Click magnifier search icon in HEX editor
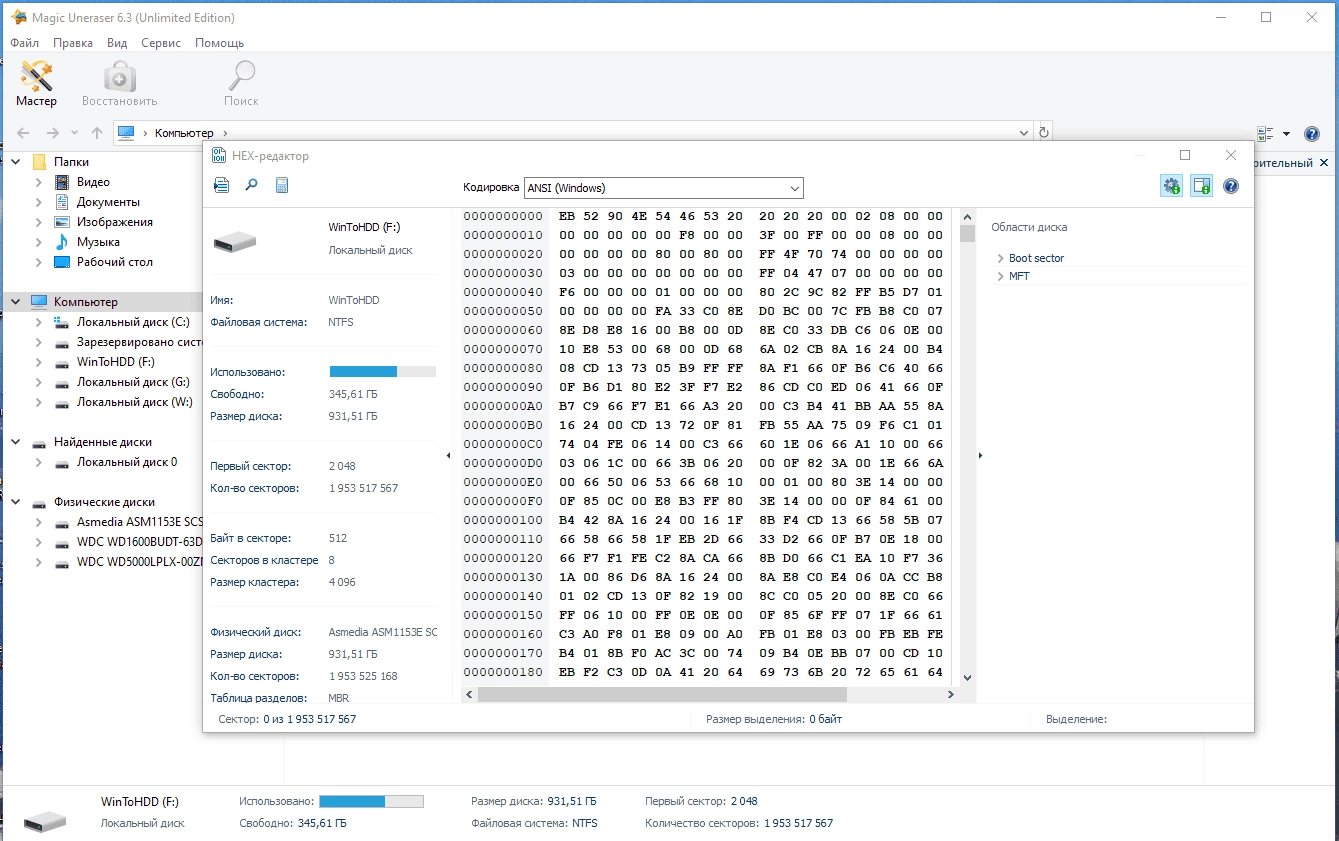1339x841 pixels. pos(252,185)
